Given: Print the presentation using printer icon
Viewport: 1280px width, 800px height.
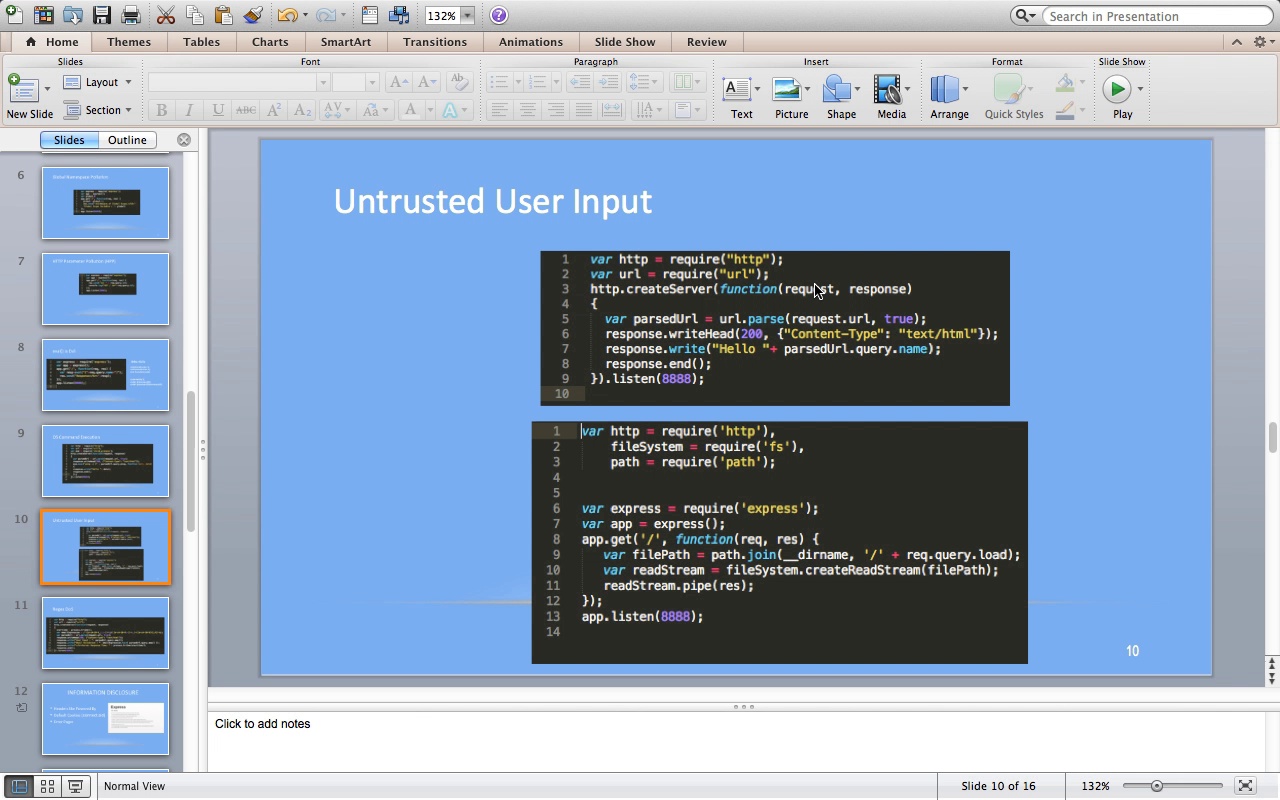Looking at the screenshot, I should pos(131,15).
